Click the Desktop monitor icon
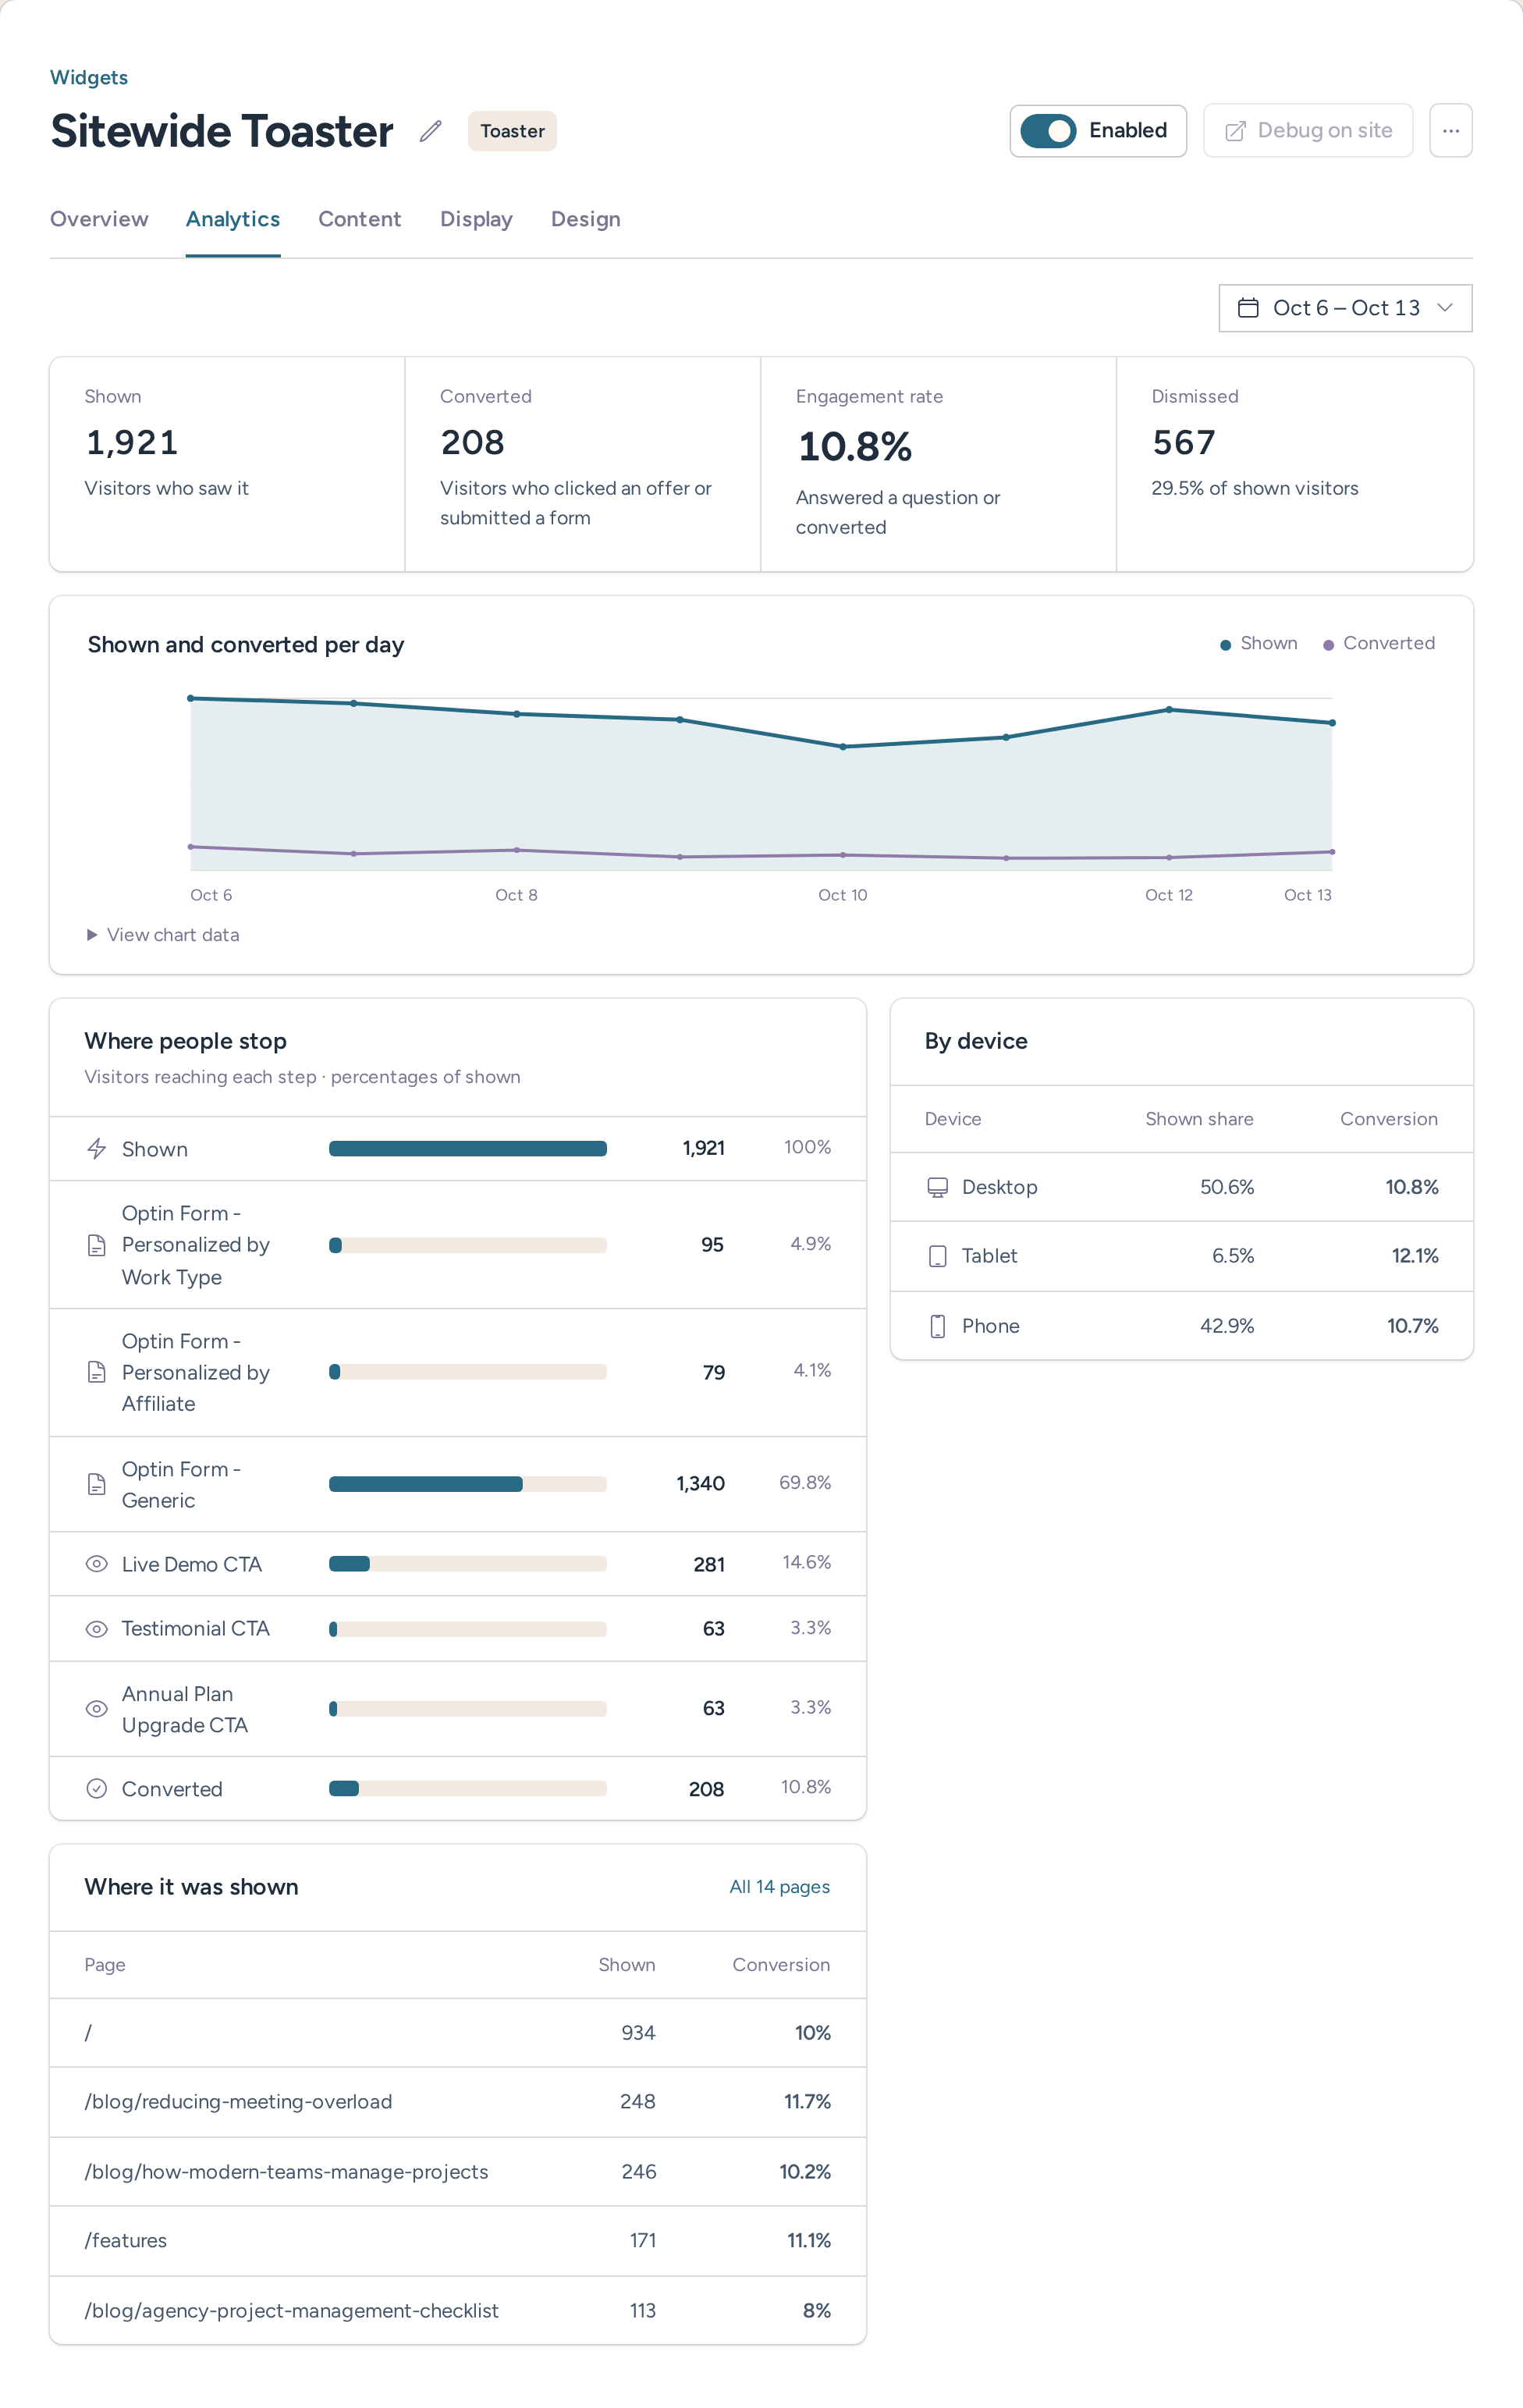 tap(937, 1187)
